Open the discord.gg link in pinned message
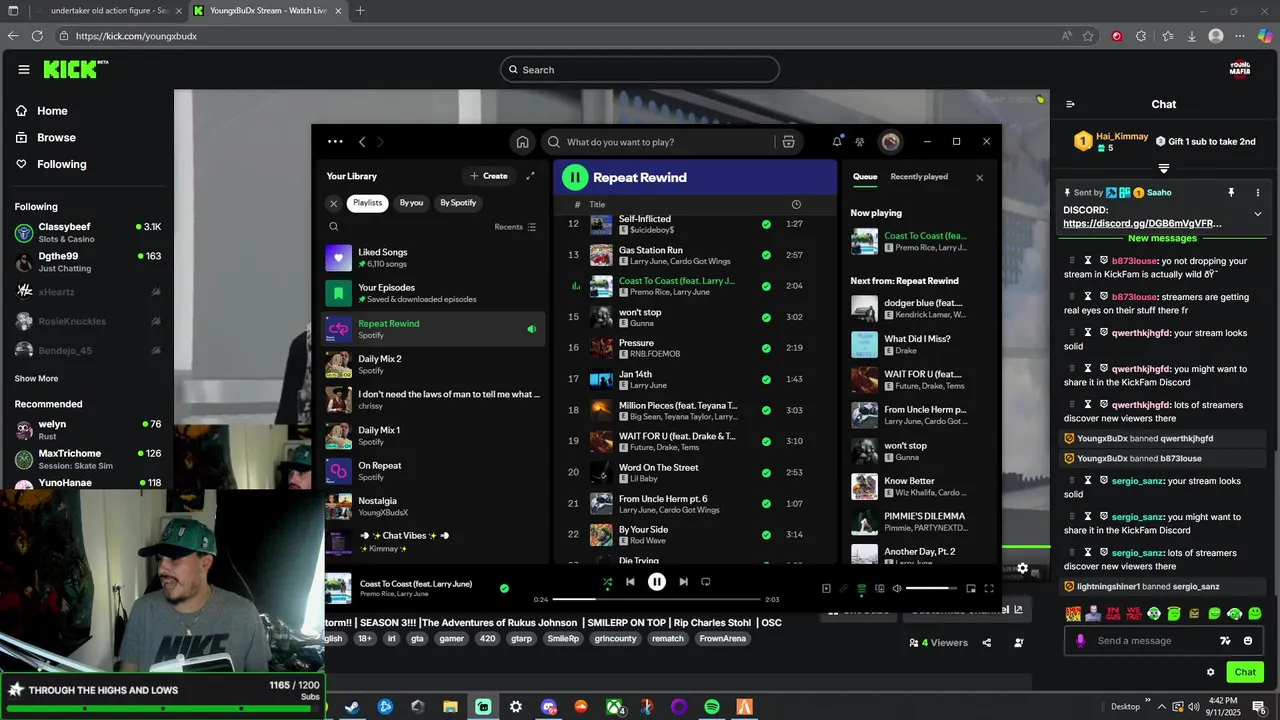The width and height of the screenshot is (1280, 720). 1142,224
